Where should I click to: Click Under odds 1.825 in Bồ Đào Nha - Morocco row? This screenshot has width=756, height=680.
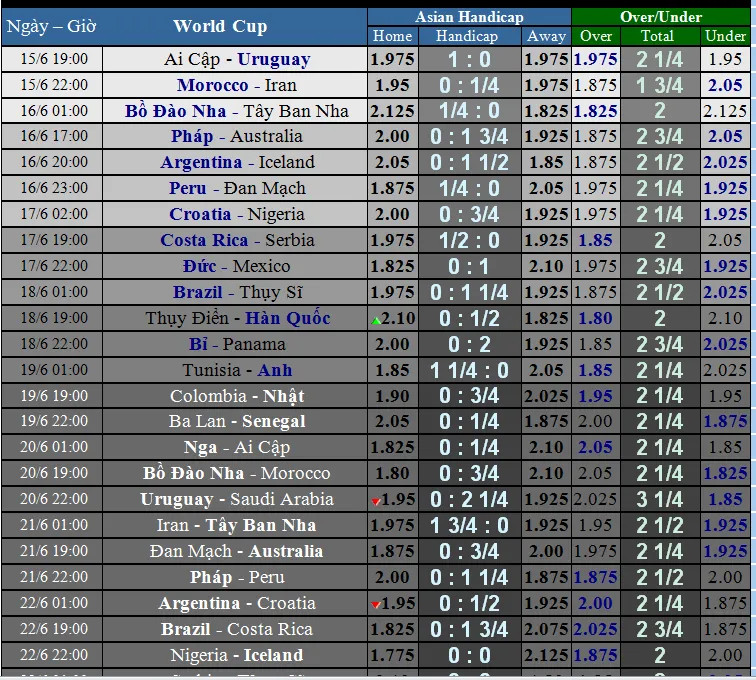[x=725, y=474]
